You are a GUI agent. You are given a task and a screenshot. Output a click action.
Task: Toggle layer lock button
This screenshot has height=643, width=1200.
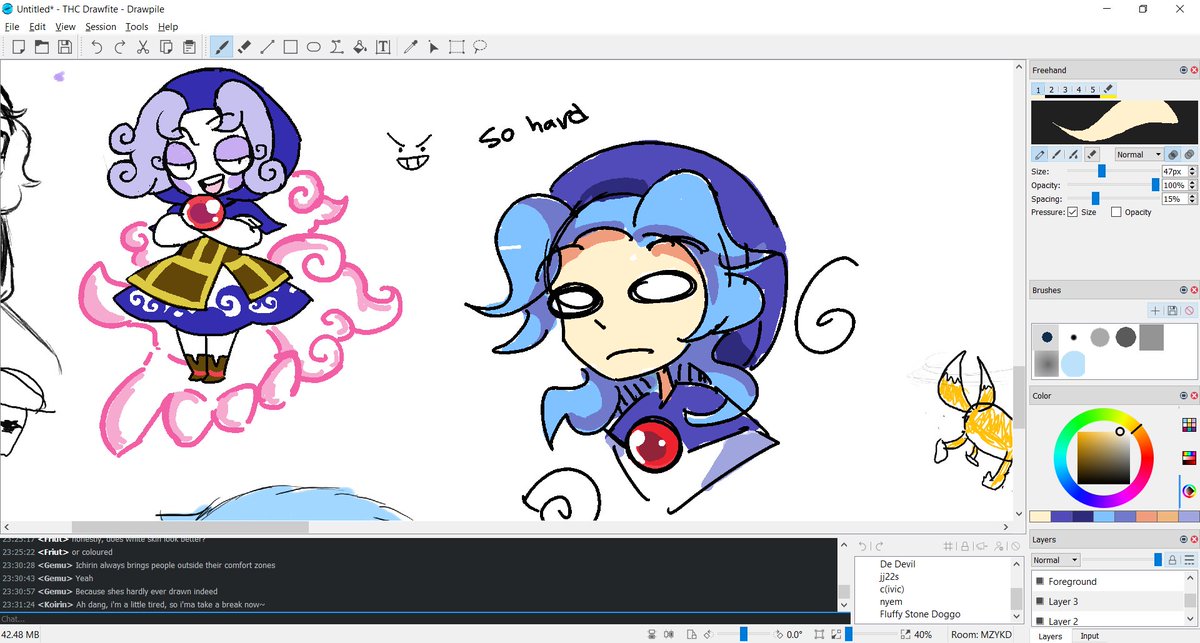pyautogui.click(x=1174, y=560)
